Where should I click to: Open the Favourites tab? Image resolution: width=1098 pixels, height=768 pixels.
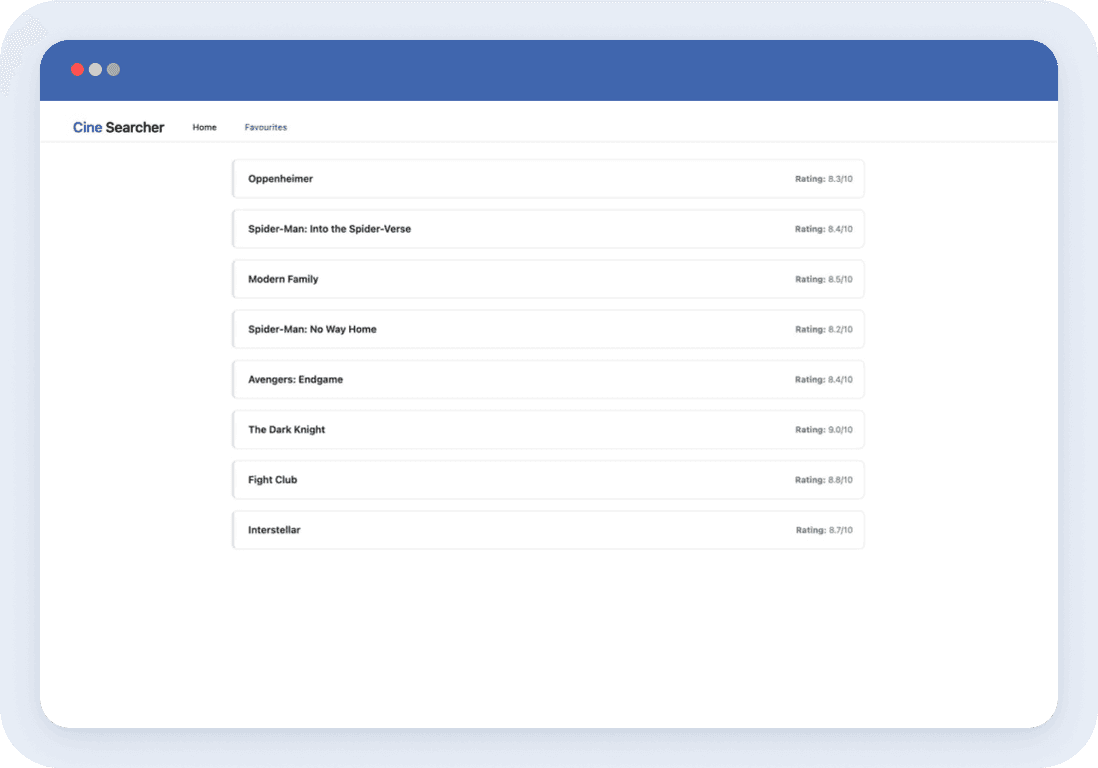pos(266,128)
